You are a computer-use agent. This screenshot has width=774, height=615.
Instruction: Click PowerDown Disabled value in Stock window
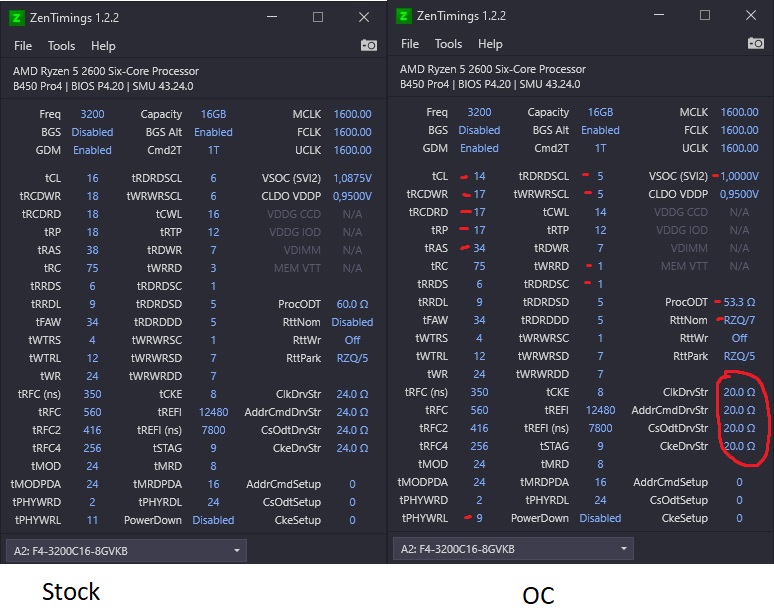pyautogui.click(x=213, y=520)
